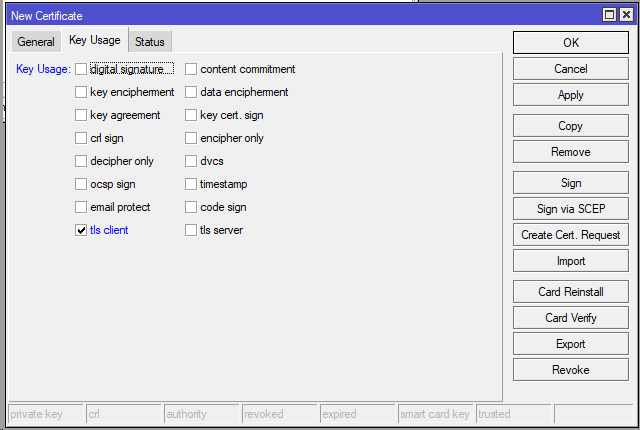Click the Export button

tap(571, 344)
